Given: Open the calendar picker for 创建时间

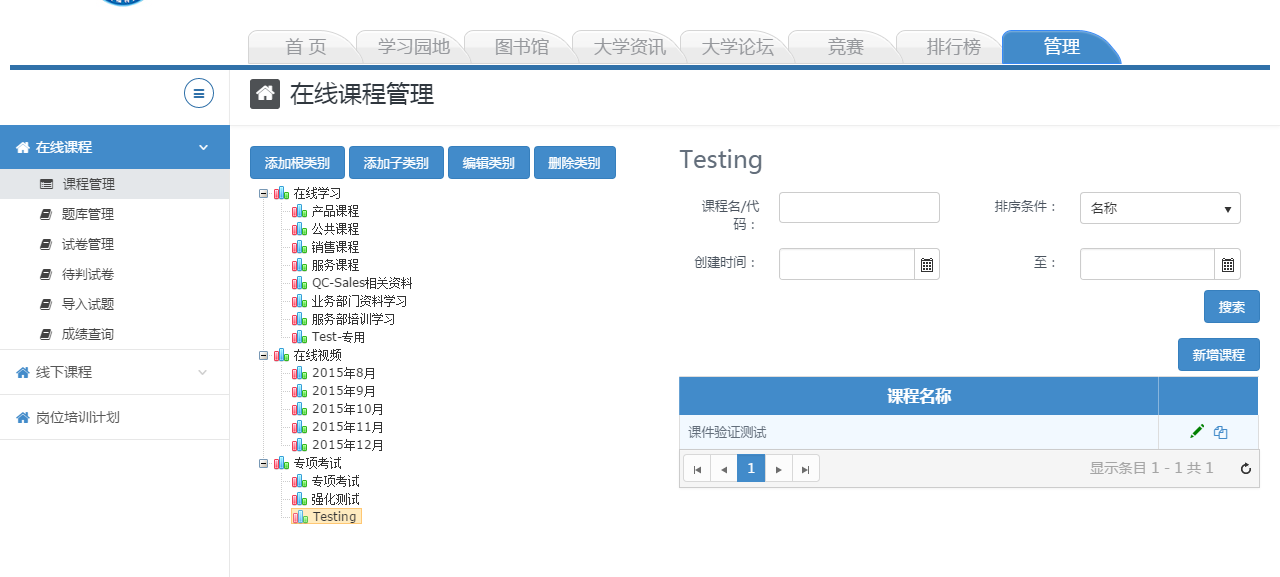Looking at the screenshot, I should point(927,264).
